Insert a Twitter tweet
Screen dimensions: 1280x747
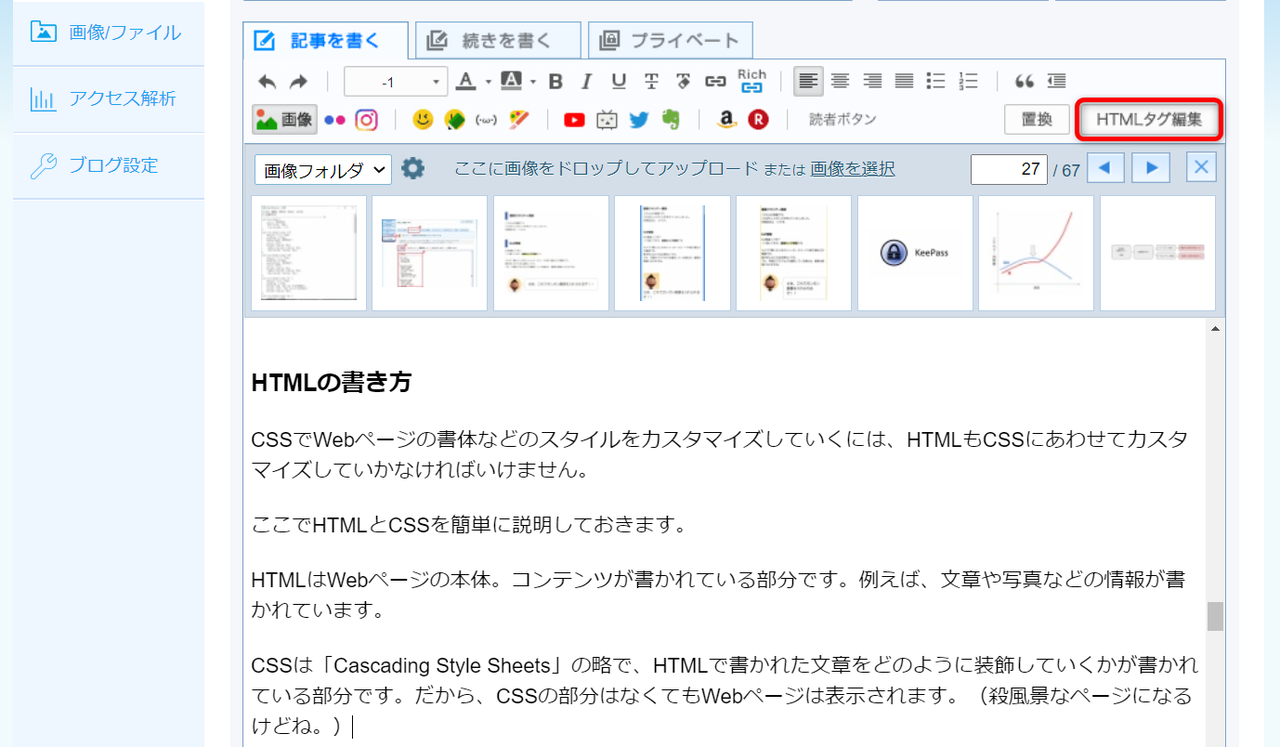point(638,120)
